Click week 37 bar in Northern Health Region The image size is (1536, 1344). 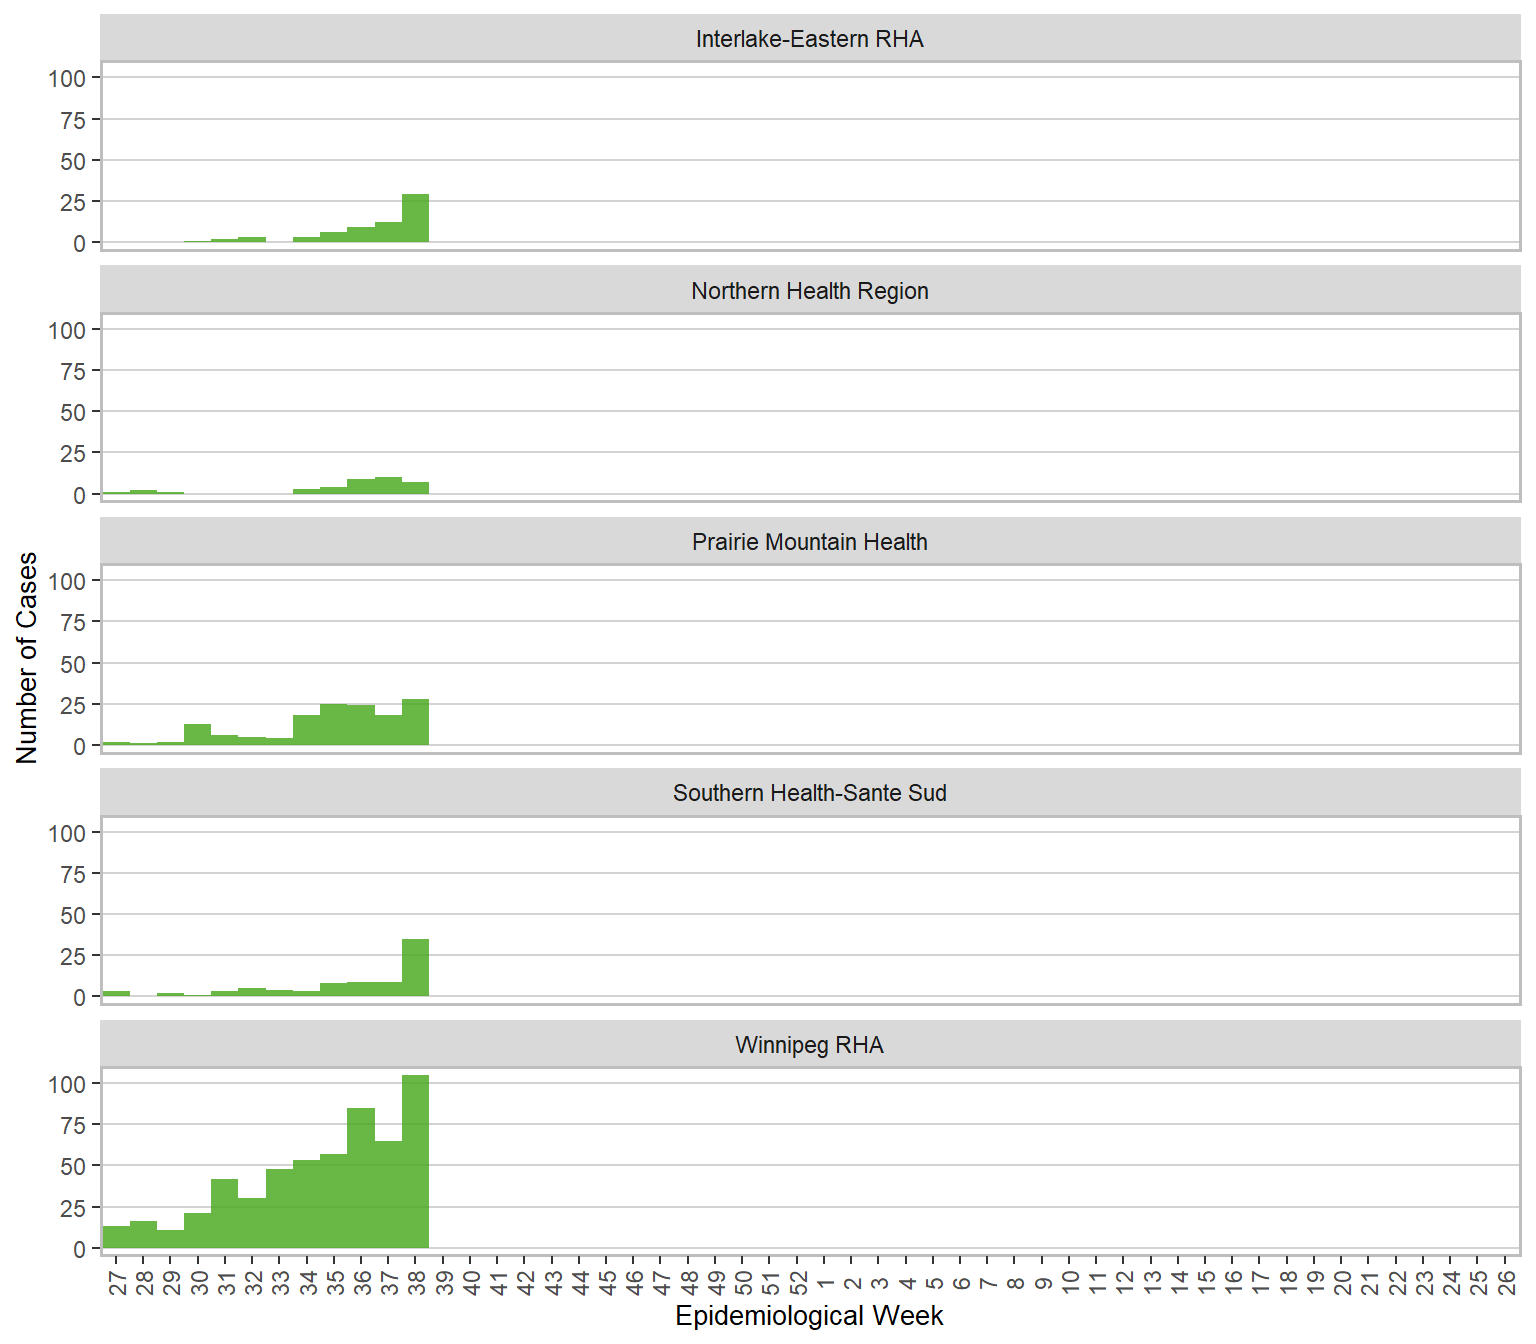pyautogui.click(x=388, y=486)
